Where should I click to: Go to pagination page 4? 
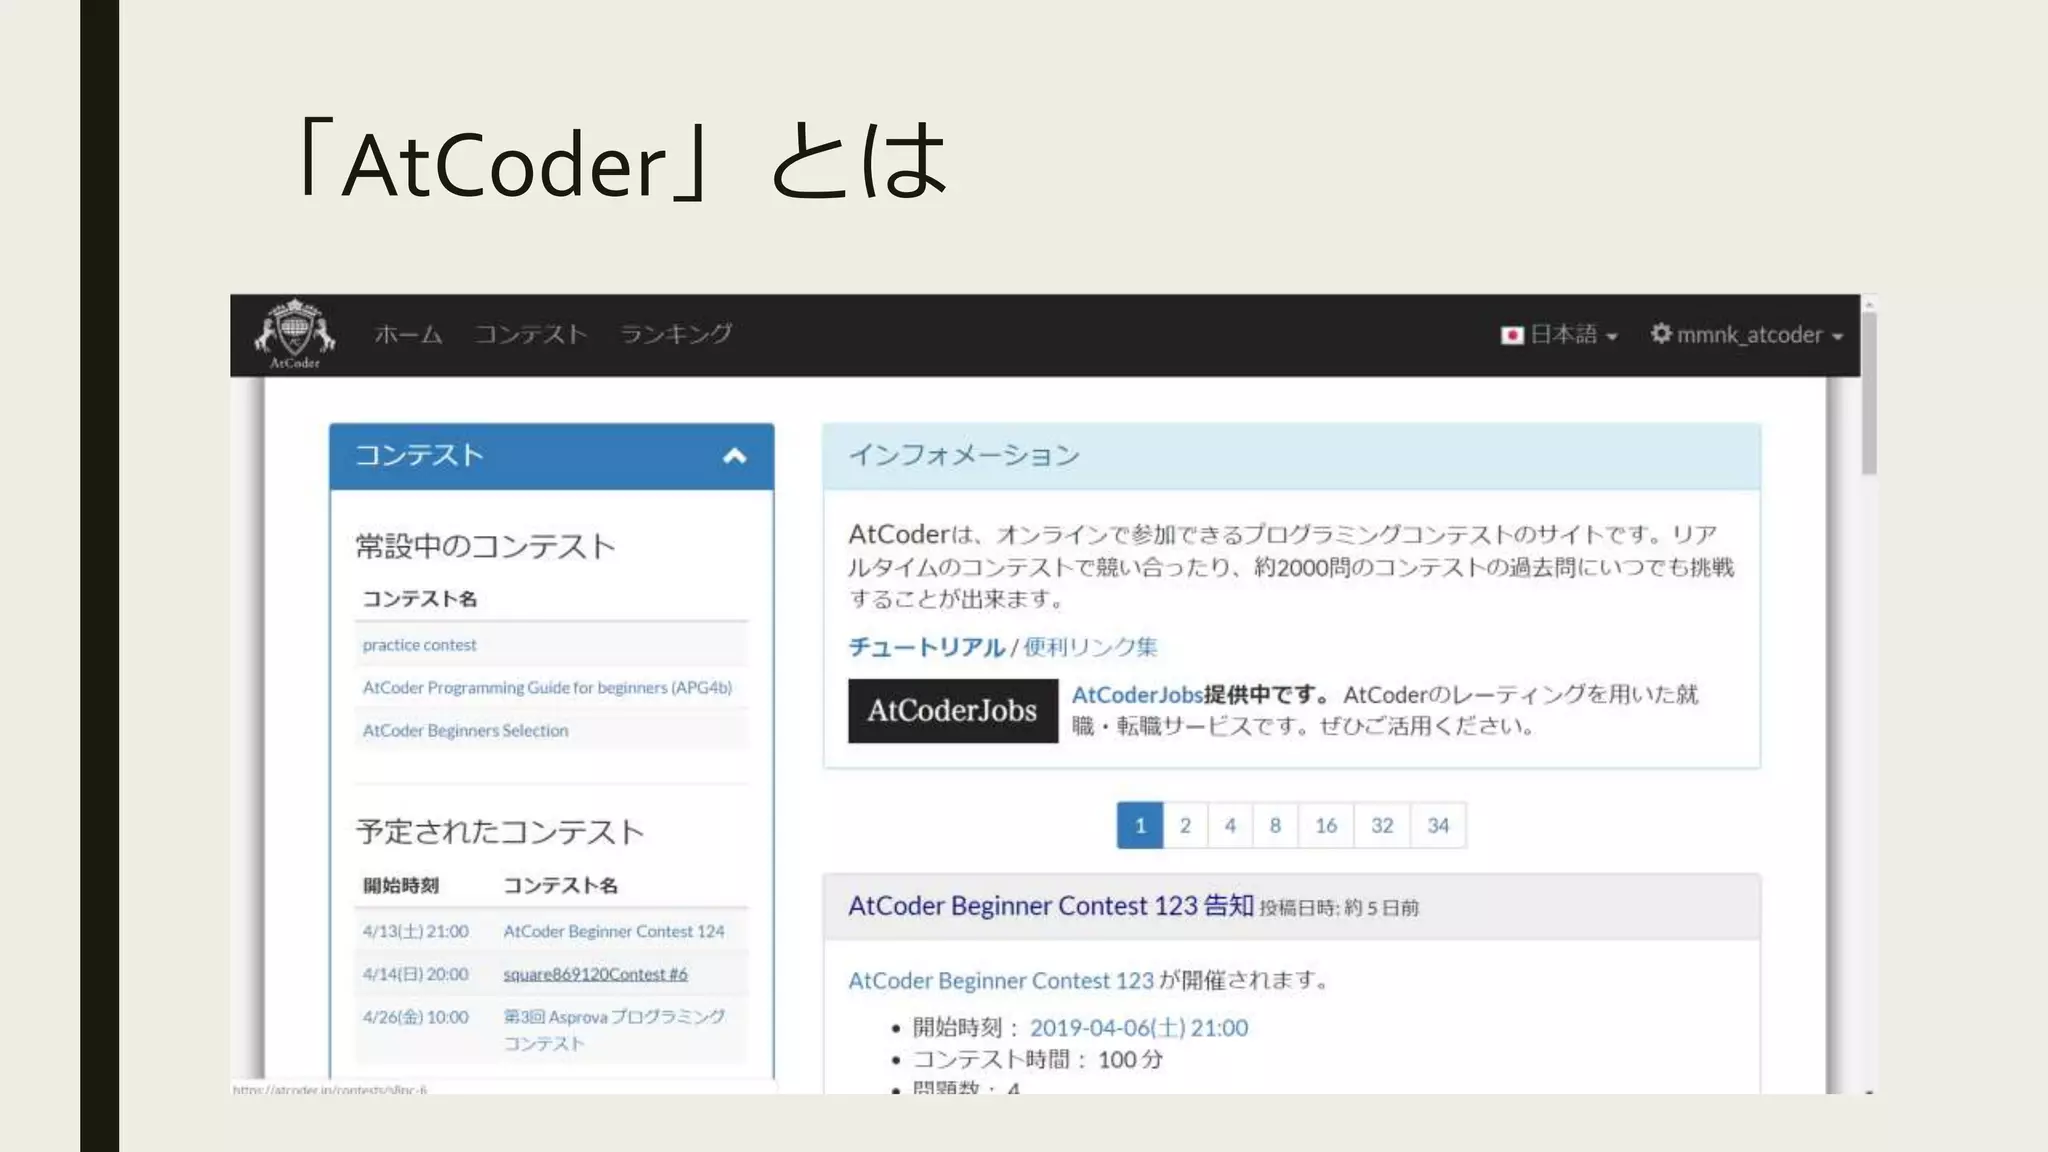pos(1230,826)
